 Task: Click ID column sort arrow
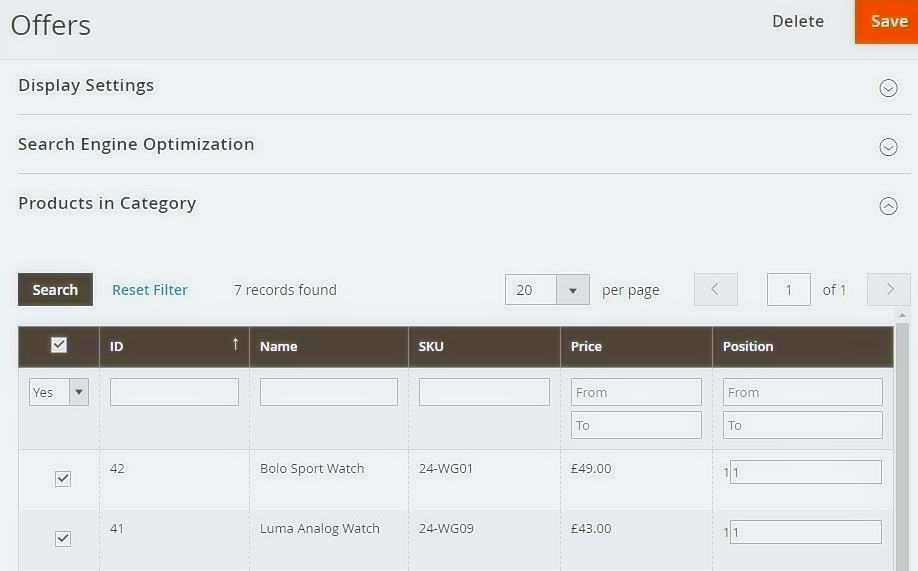[x=235, y=345]
